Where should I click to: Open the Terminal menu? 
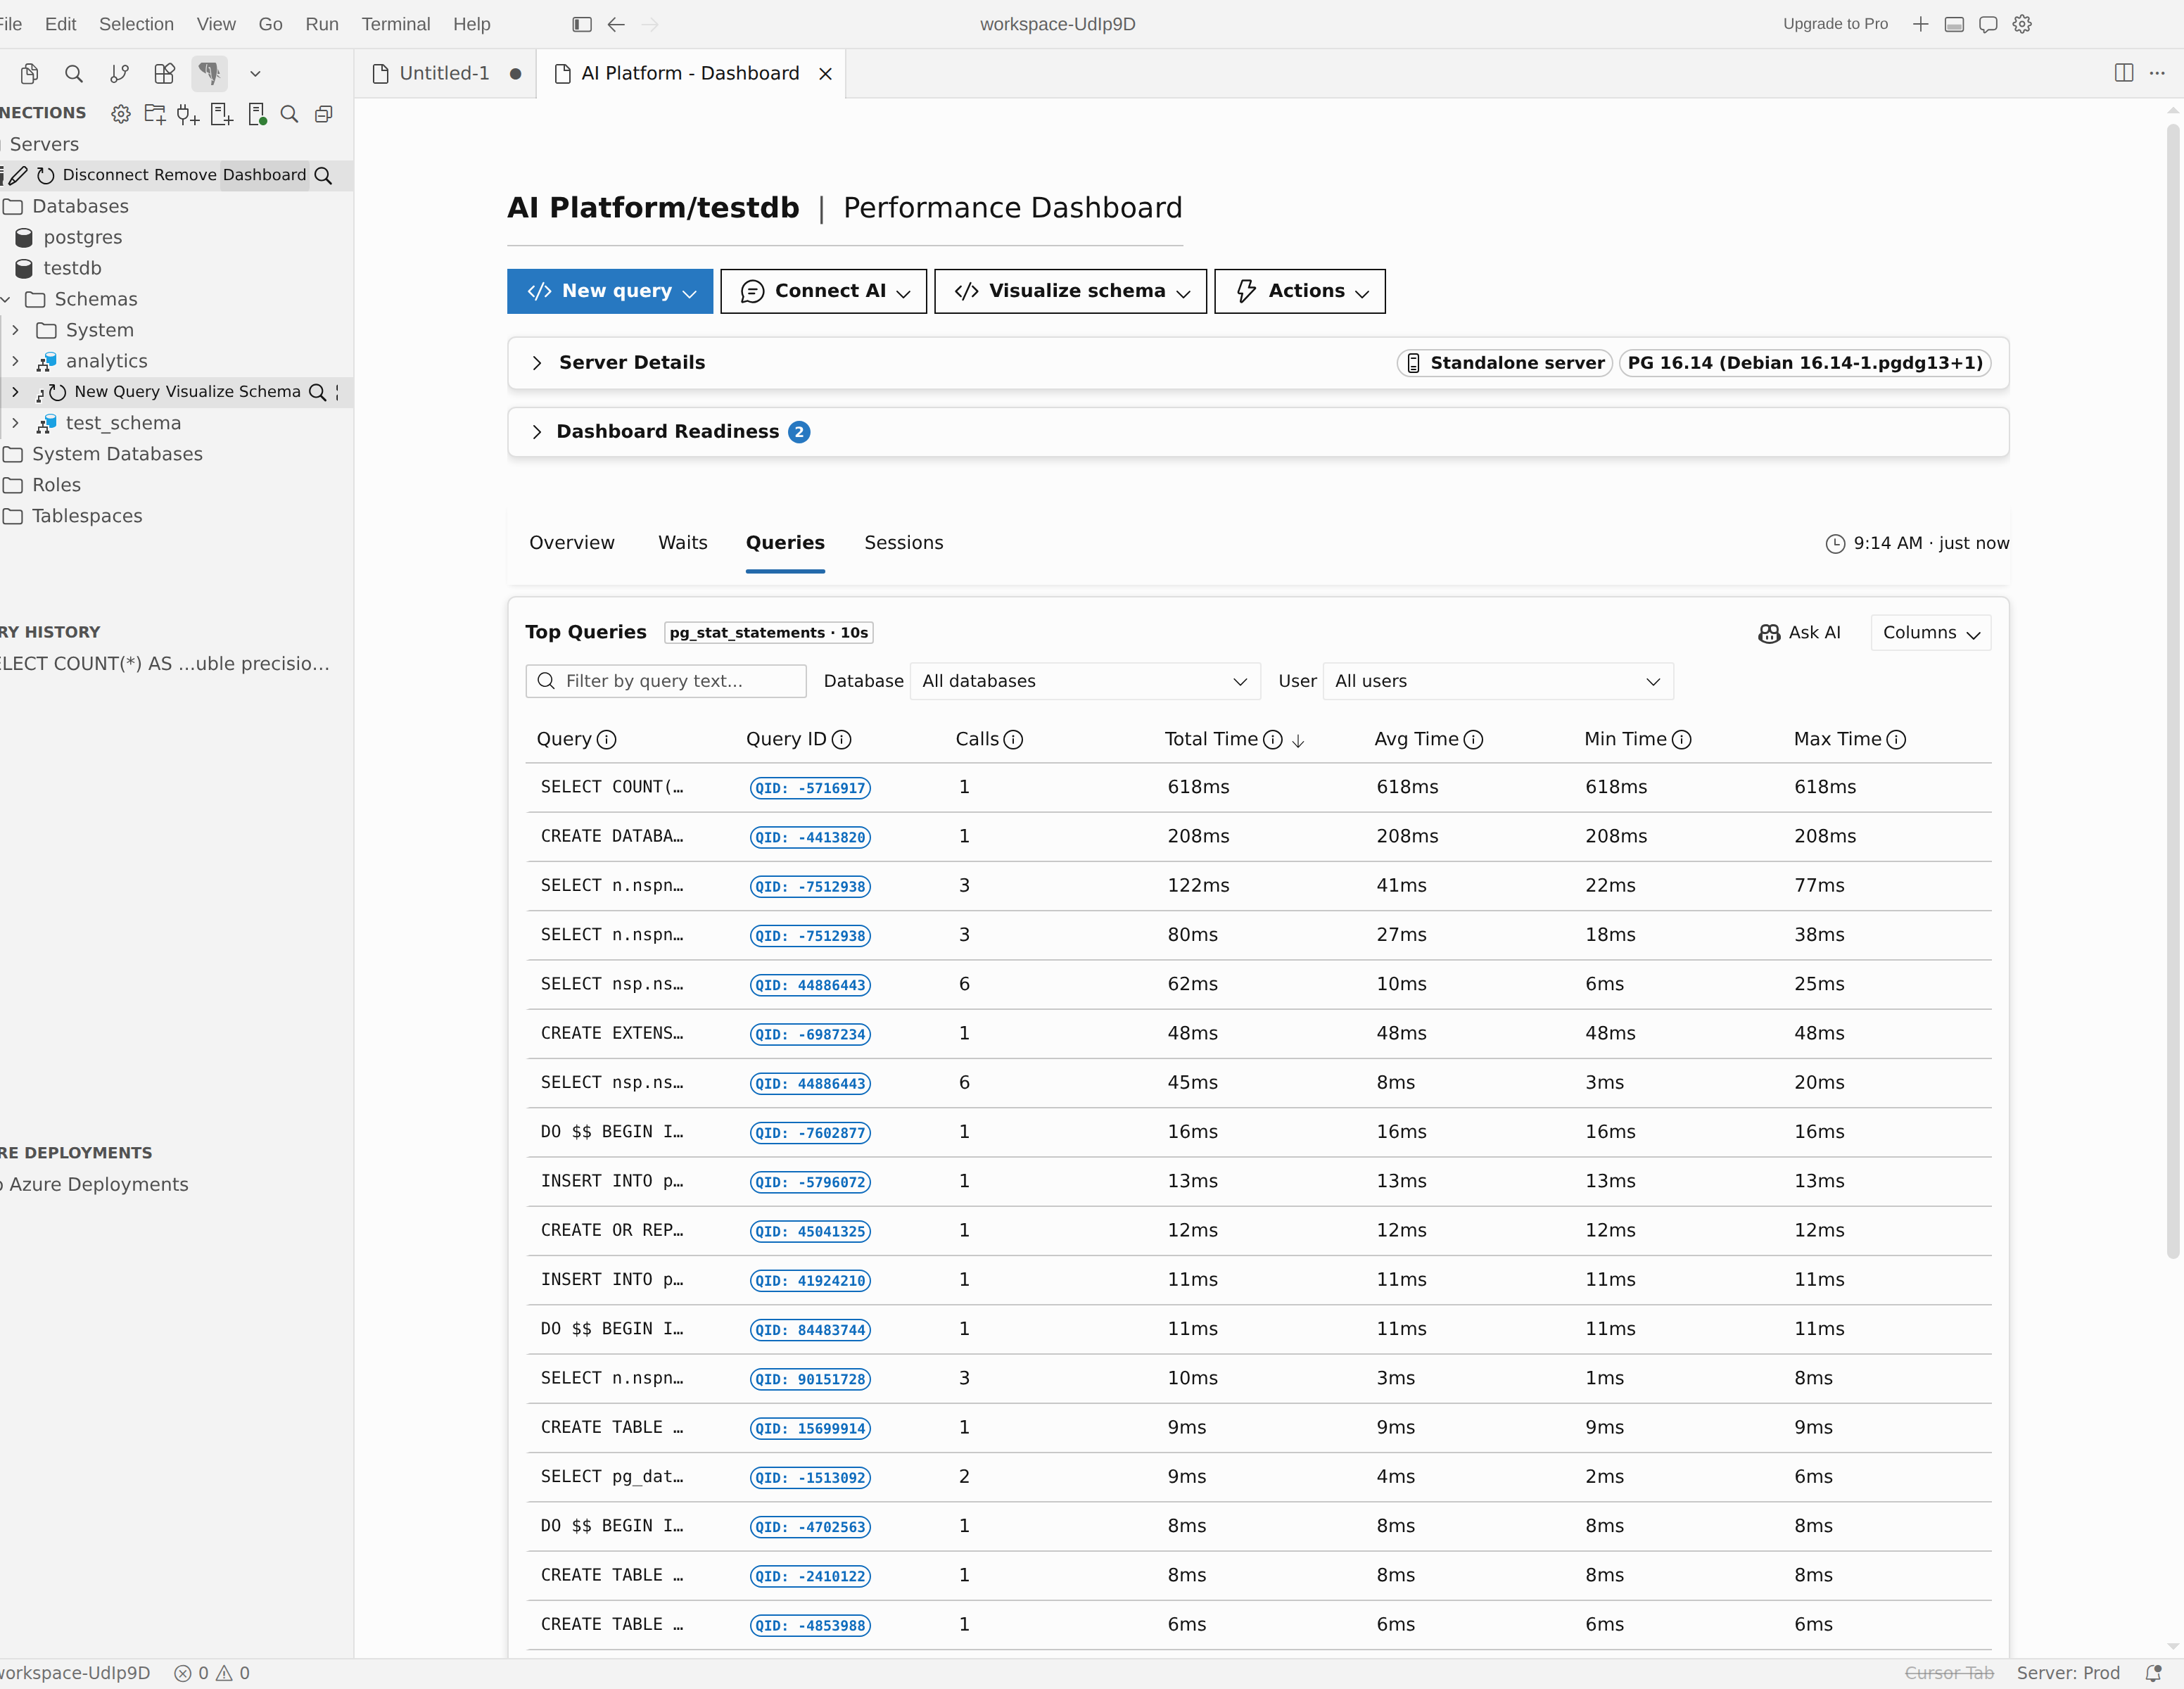pos(395,24)
